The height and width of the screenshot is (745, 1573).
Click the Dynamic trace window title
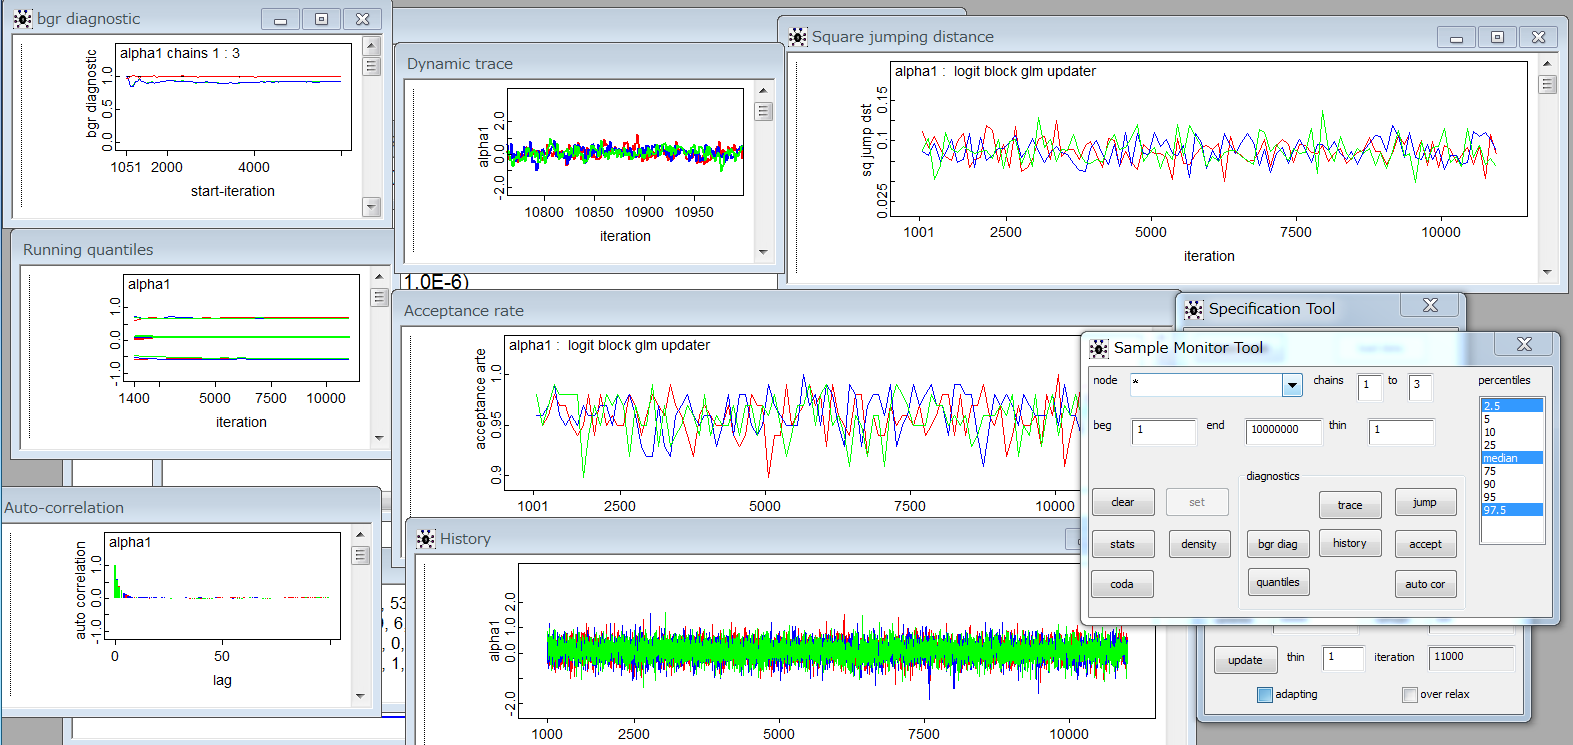(x=460, y=64)
